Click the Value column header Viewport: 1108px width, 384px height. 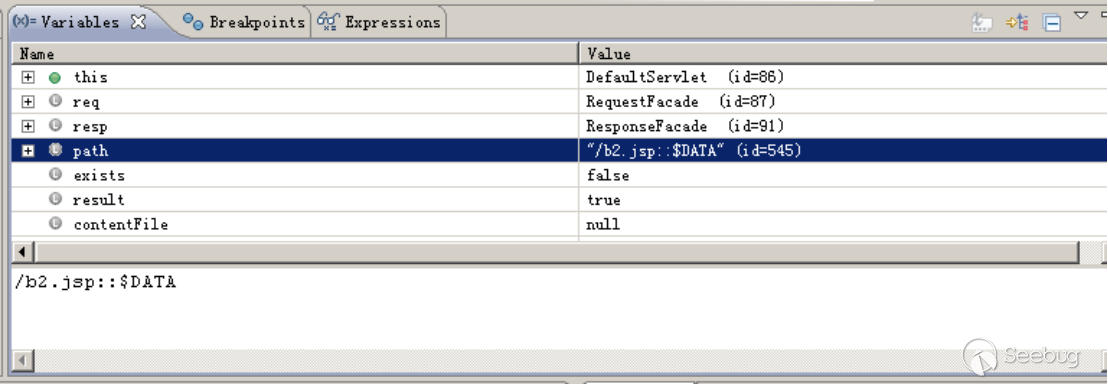point(843,54)
